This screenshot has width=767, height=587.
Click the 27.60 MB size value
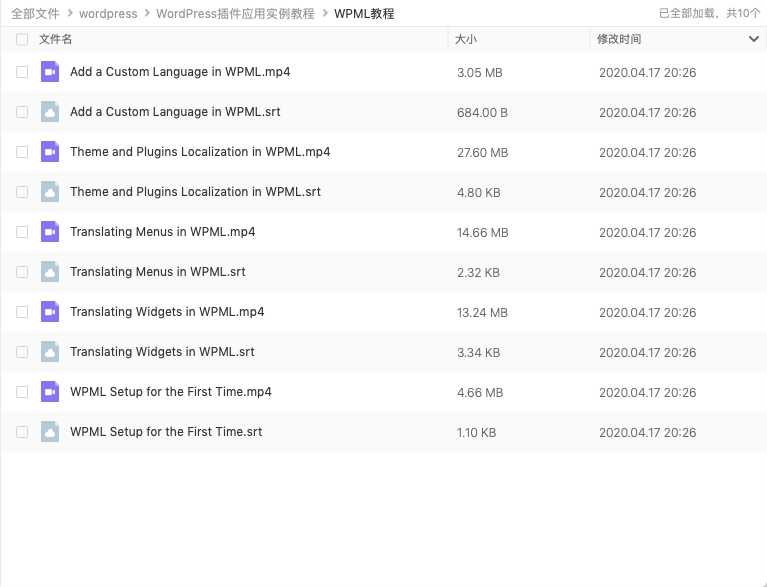click(482, 153)
